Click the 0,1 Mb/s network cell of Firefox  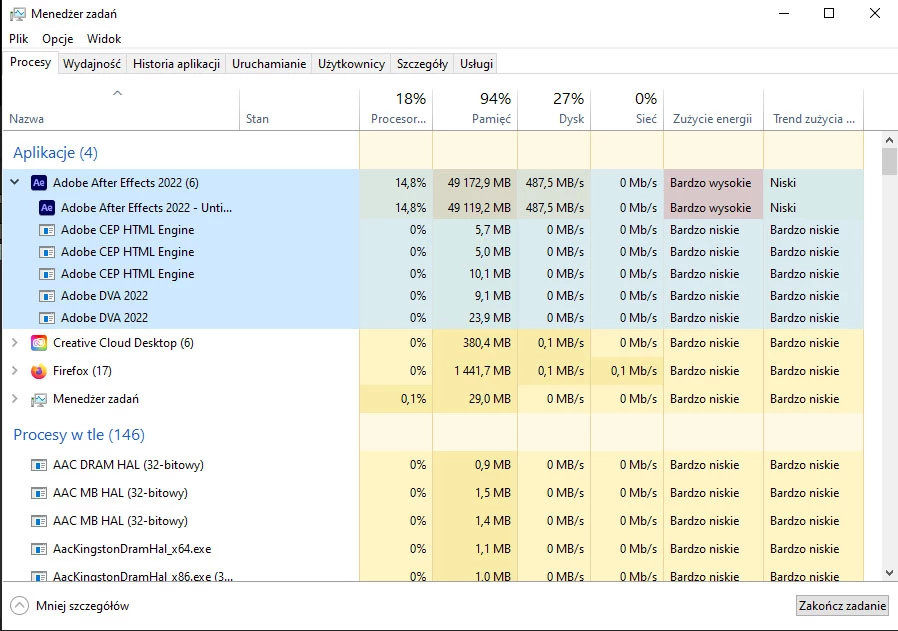point(627,371)
